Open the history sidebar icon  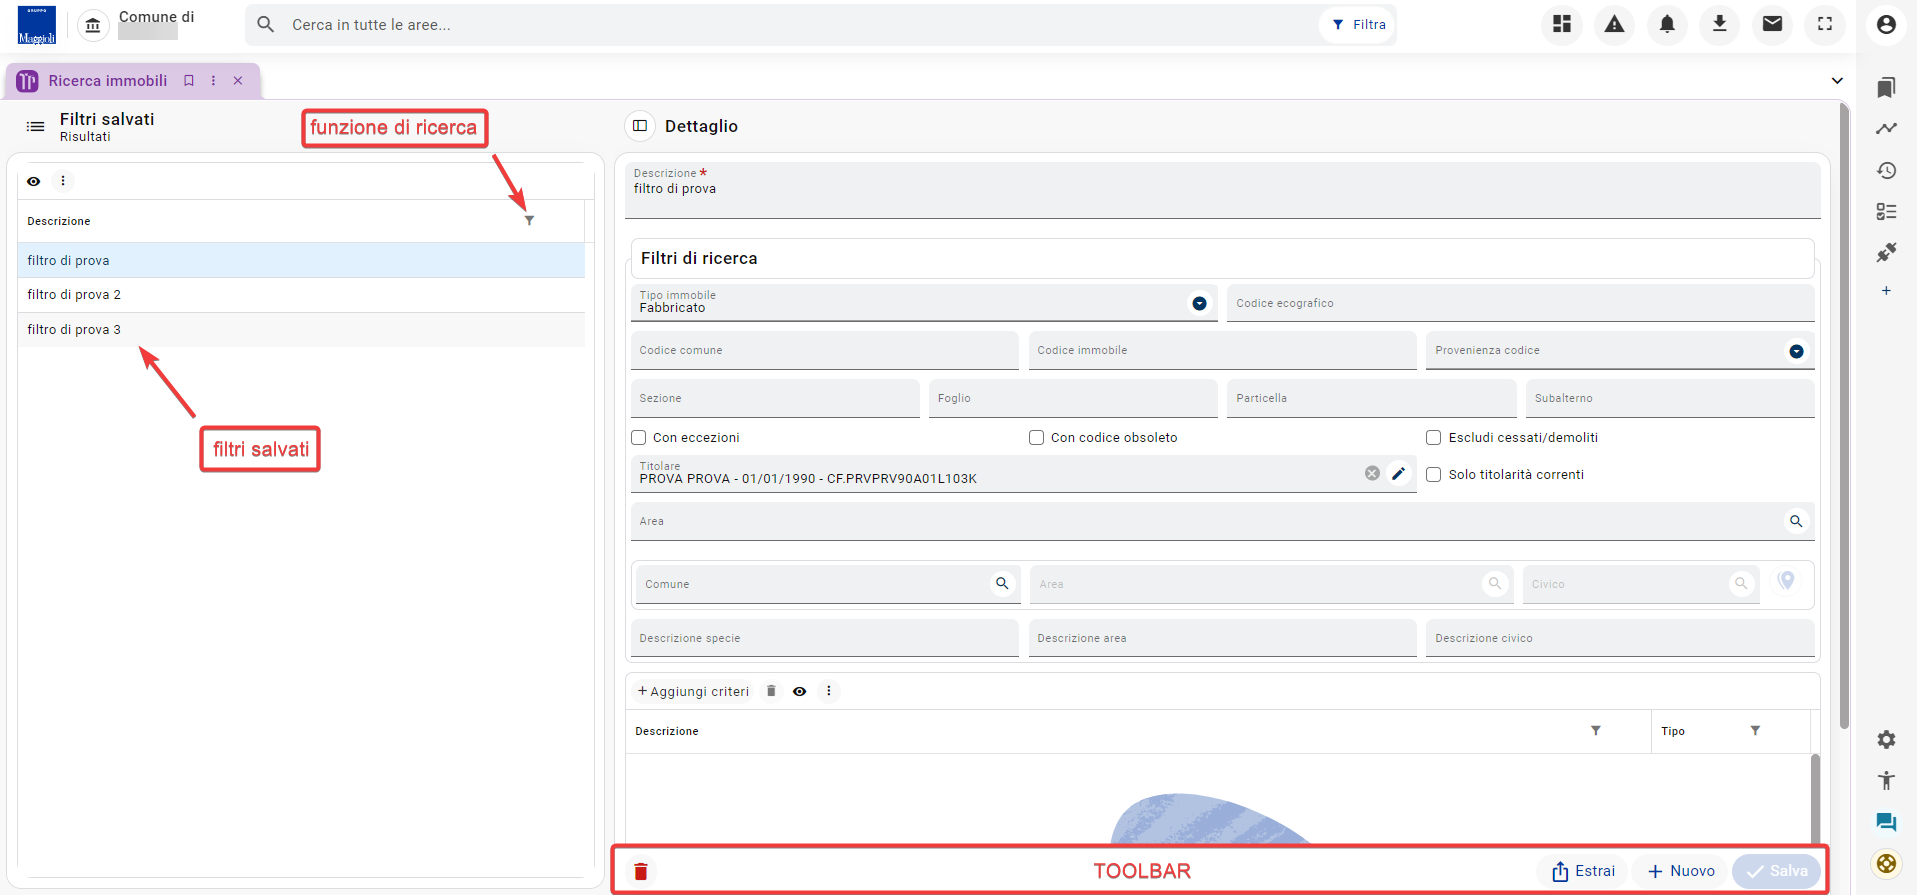pos(1886,170)
